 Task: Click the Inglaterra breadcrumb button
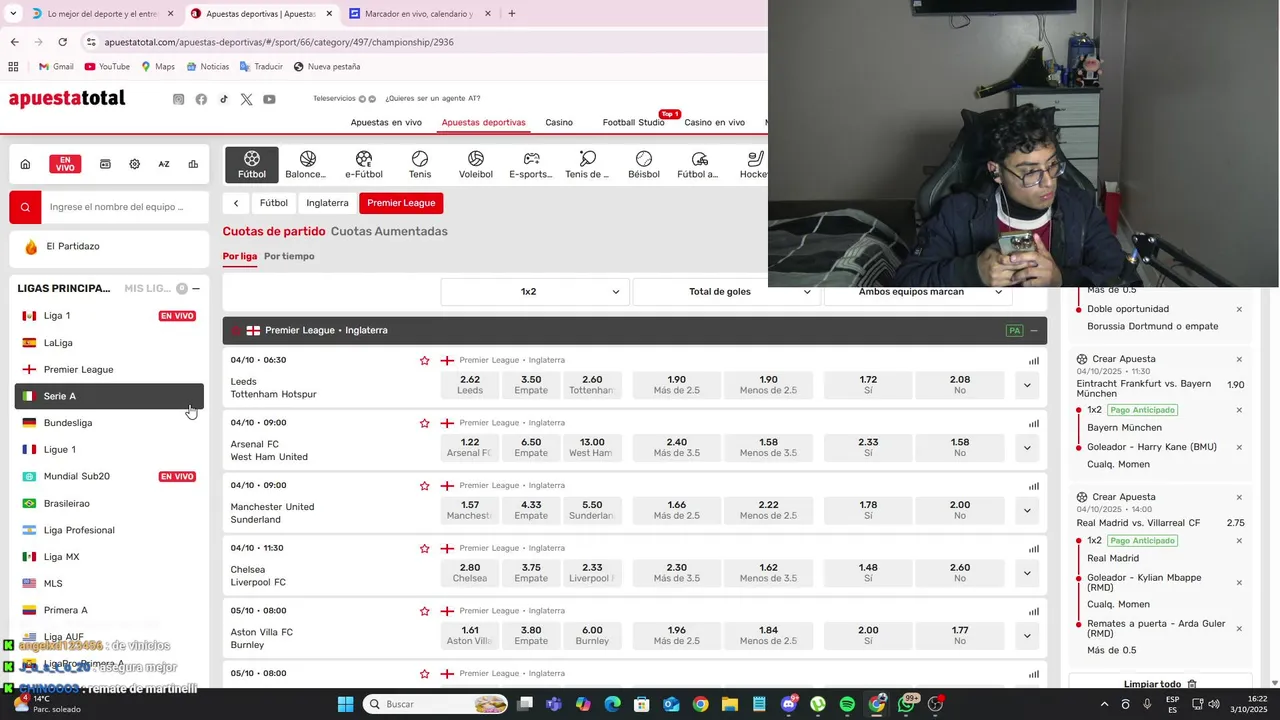[x=327, y=203]
